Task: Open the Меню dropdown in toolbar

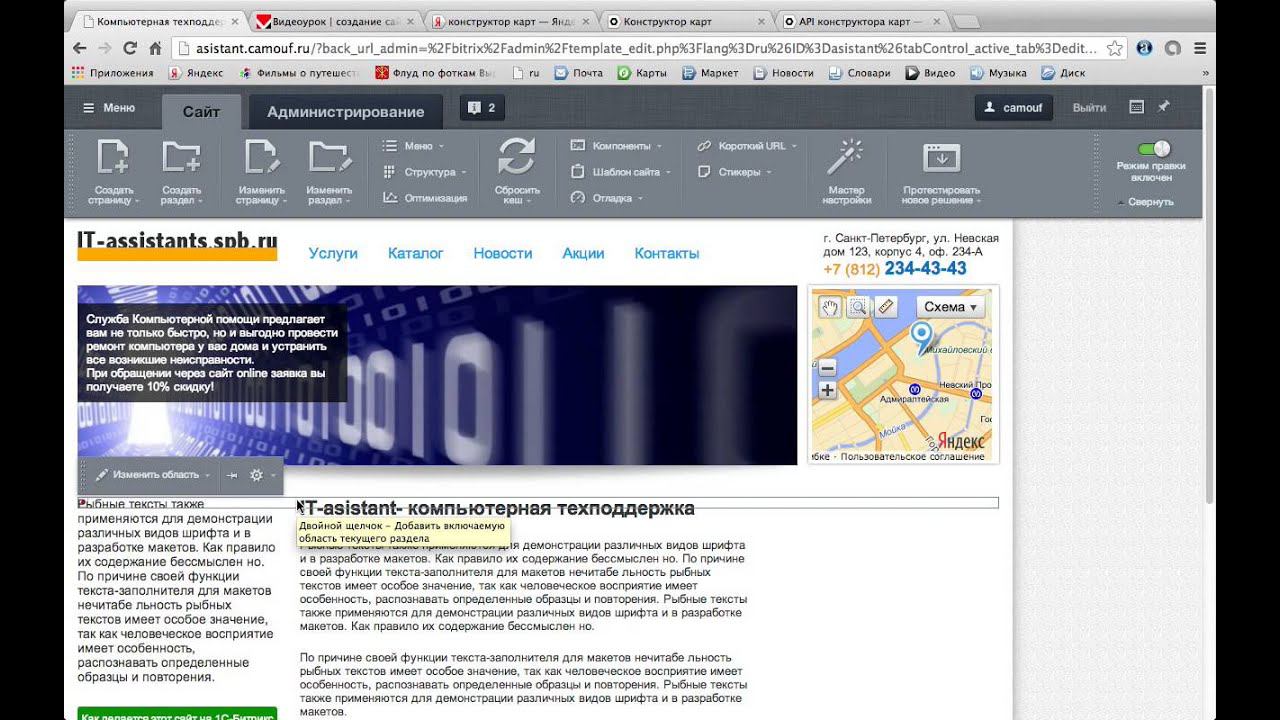Action: tap(414, 146)
